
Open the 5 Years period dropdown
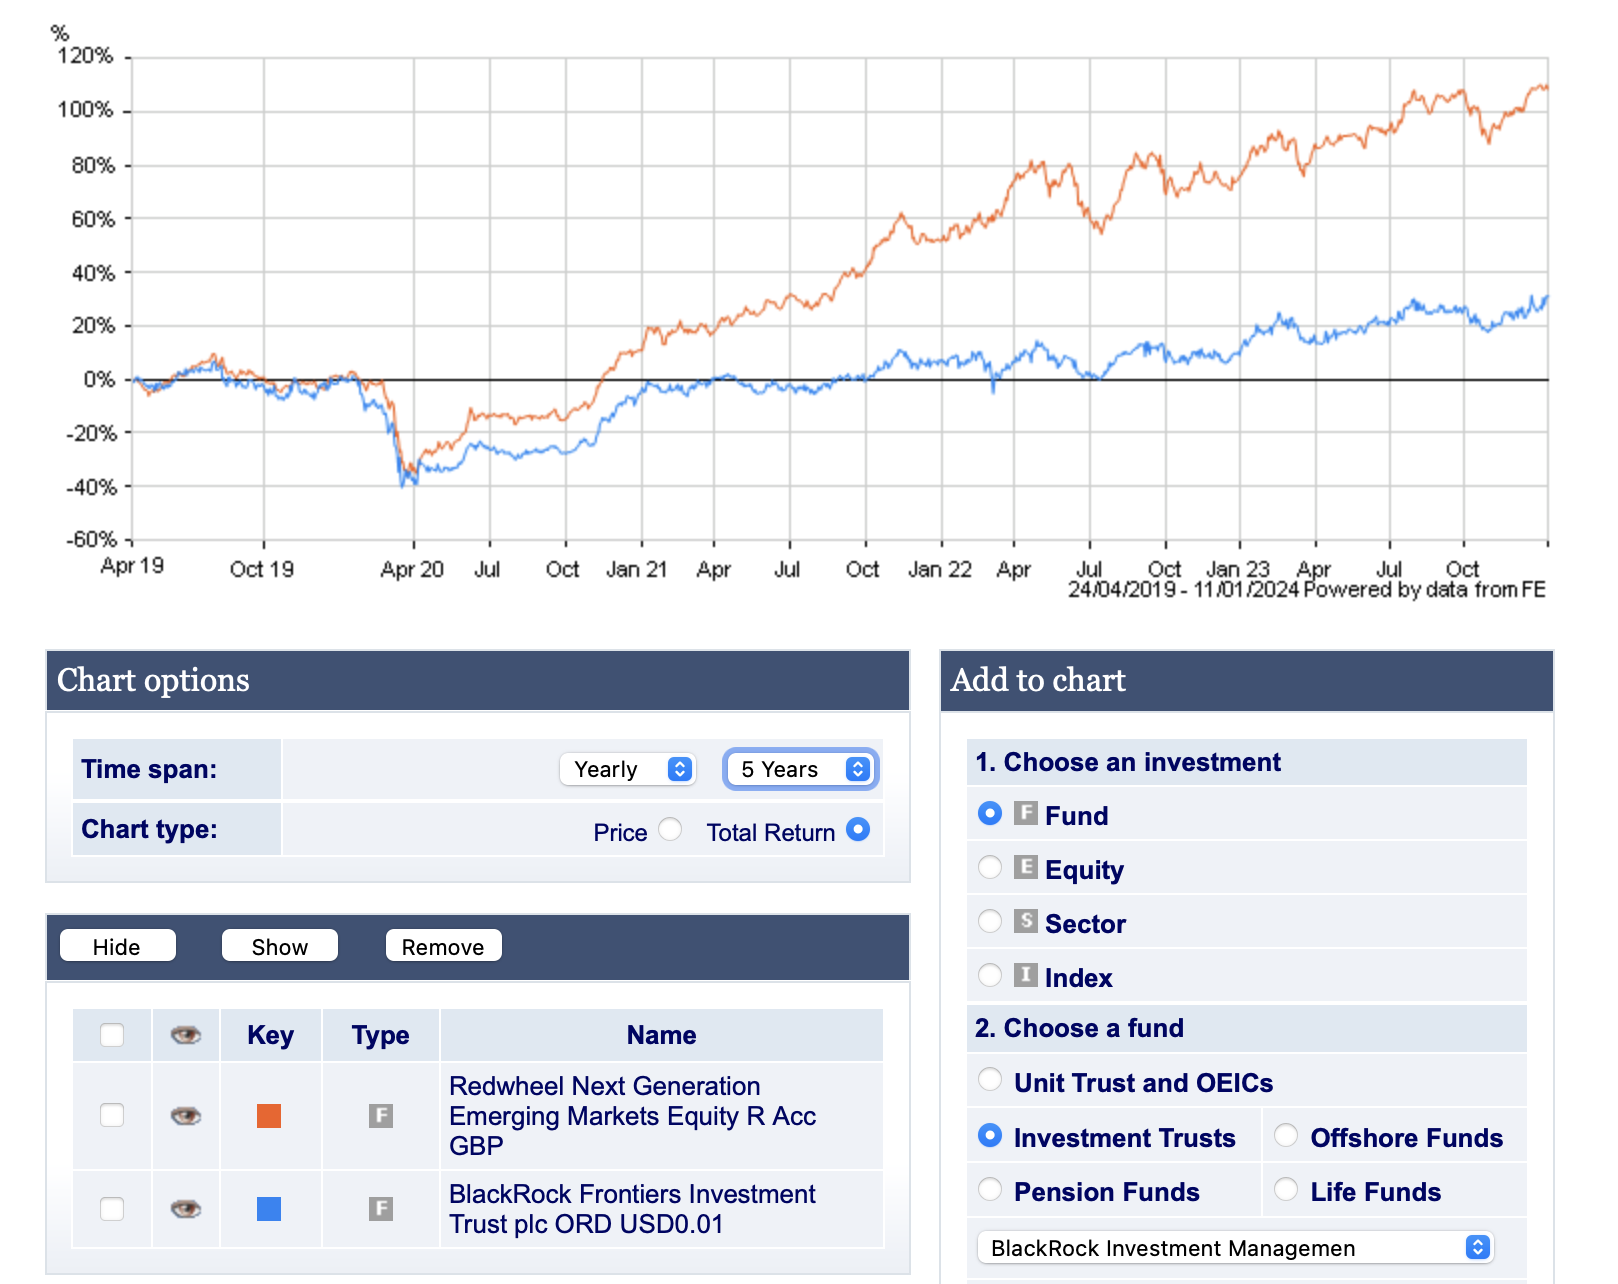click(x=801, y=769)
